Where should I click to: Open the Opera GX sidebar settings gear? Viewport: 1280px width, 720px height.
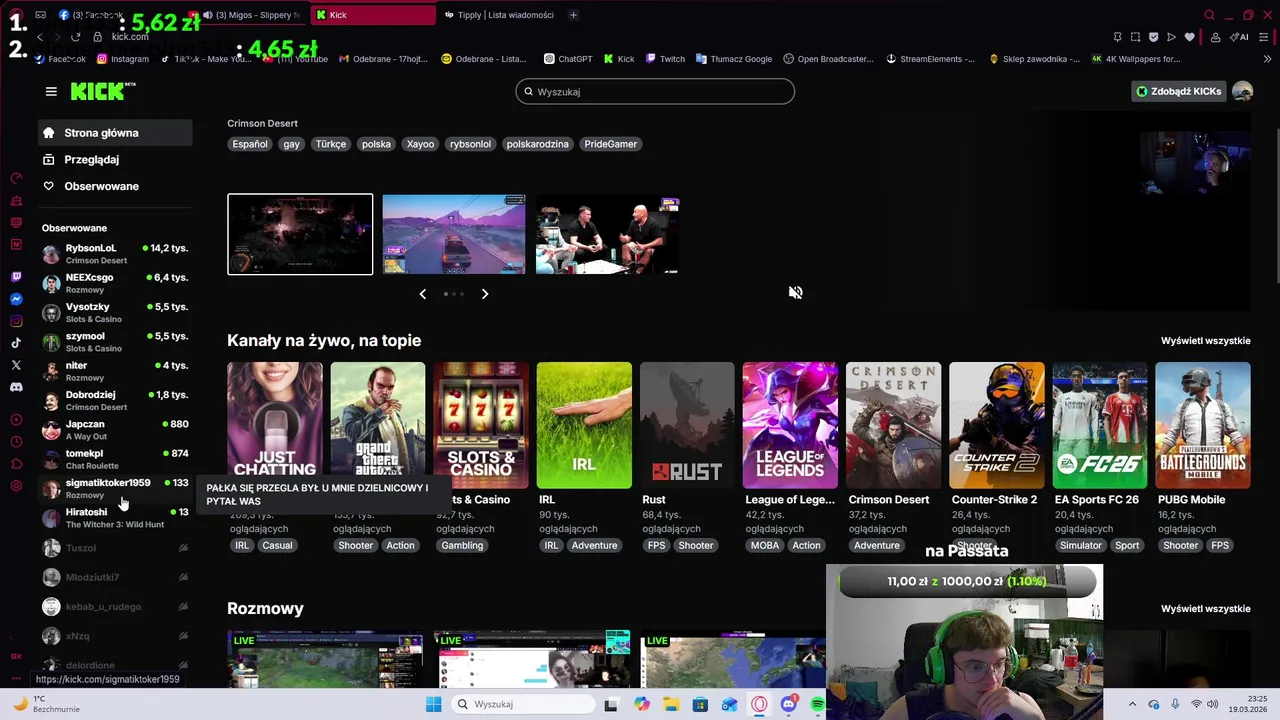click(16, 486)
